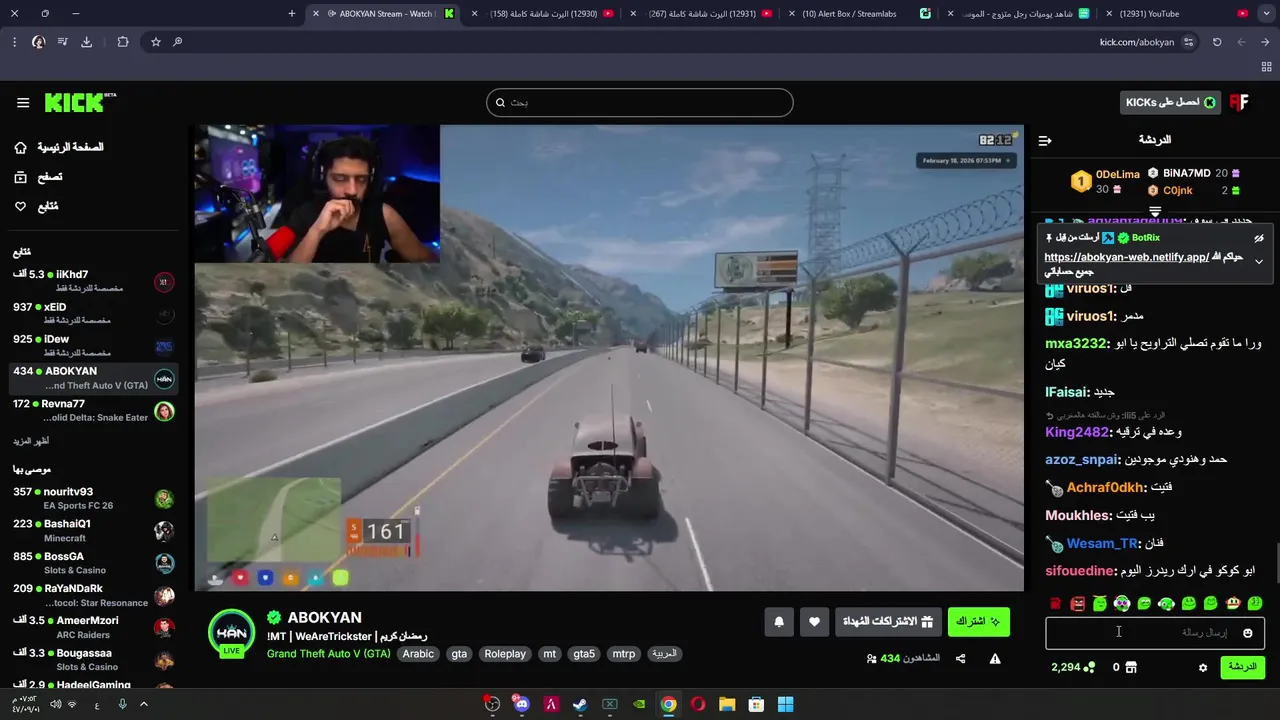Viewport: 1280px width, 720px height.
Task: Select iiKhd7 channel in followed list
Action: tap(94, 281)
